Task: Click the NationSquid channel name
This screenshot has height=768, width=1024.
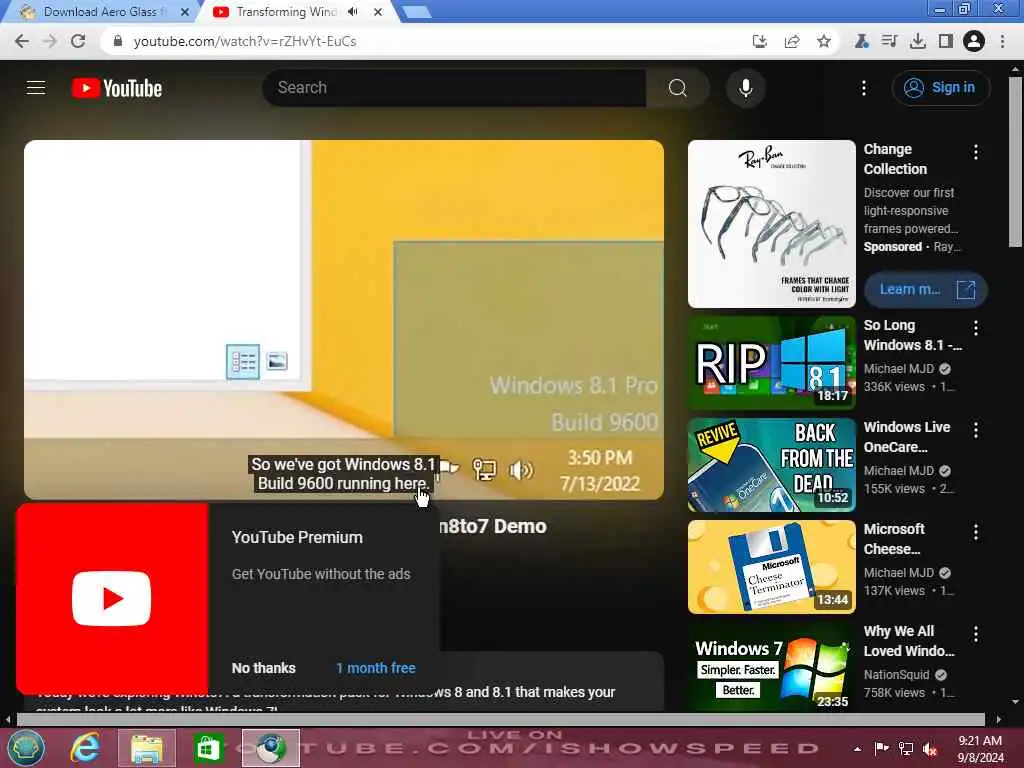Action: pyautogui.click(x=896, y=675)
